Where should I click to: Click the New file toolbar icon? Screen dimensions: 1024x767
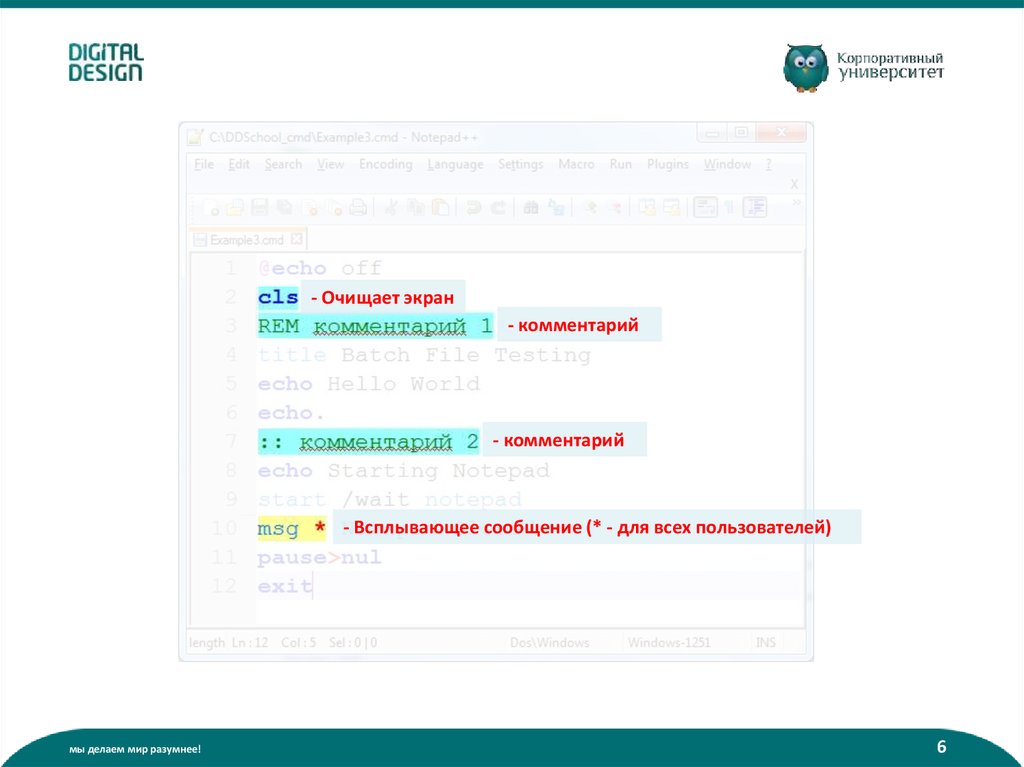[x=211, y=208]
